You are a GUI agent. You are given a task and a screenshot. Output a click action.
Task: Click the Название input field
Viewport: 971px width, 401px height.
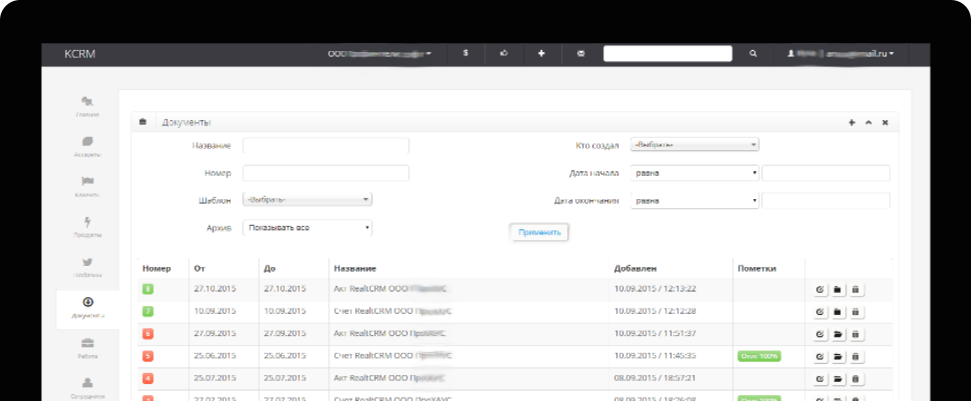[x=325, y=146]
